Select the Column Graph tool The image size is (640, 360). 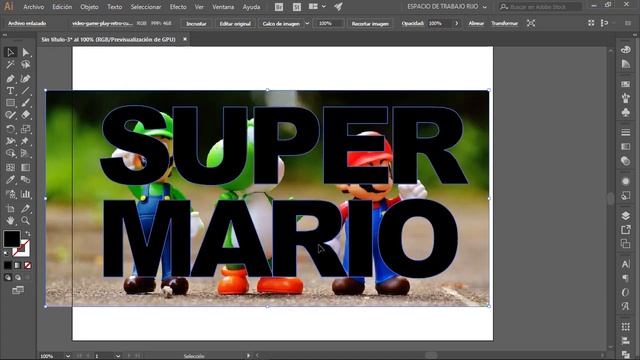[x=26, y=194]
